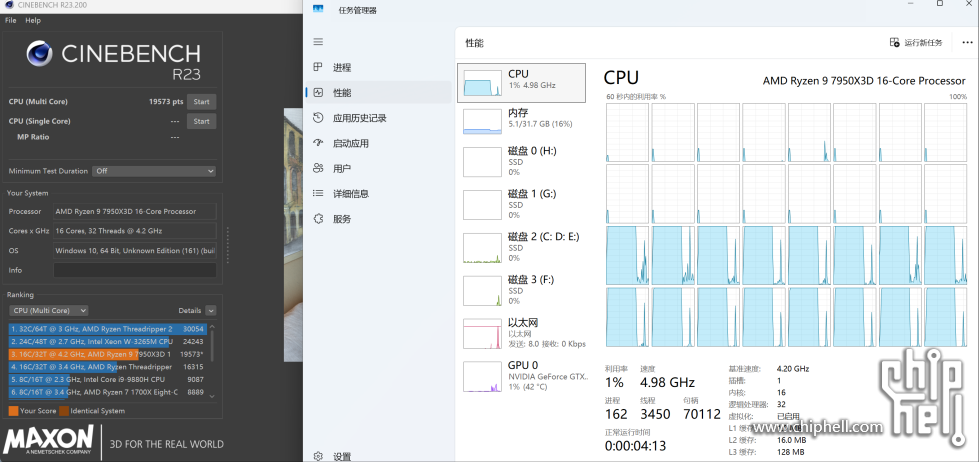This screenshot has height=462, width=979.
Task: Click Run new task (运行新任务)
Action: (x=916, y=42)
